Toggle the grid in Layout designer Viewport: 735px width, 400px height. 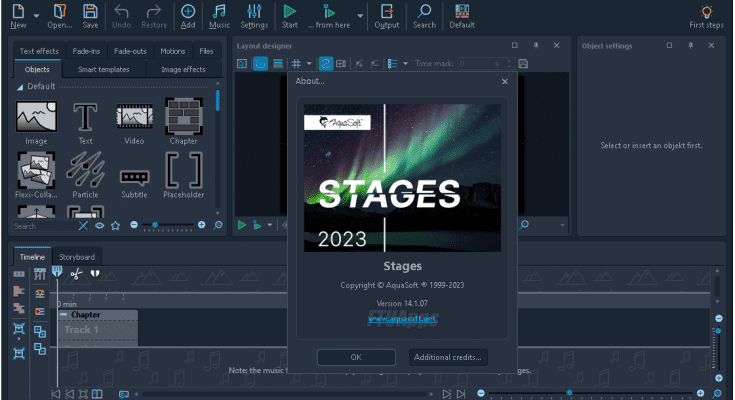pos(296,63)
